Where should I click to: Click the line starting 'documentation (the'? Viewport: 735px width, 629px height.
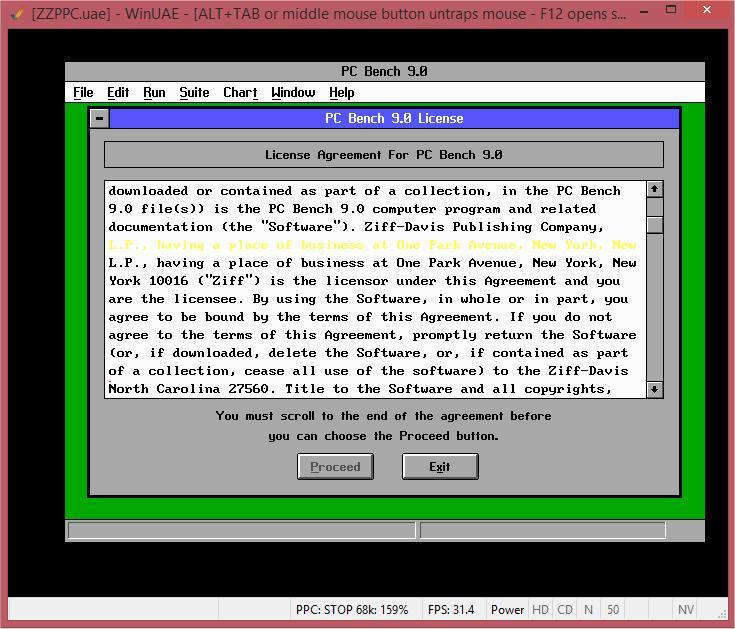tap(356, 227)
